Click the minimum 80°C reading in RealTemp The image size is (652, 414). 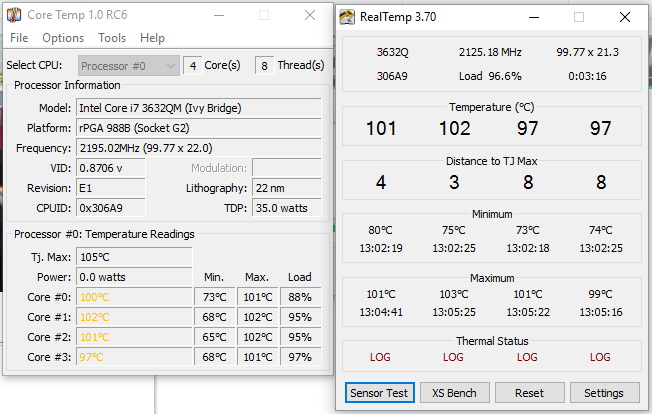[x=380, y=230]
